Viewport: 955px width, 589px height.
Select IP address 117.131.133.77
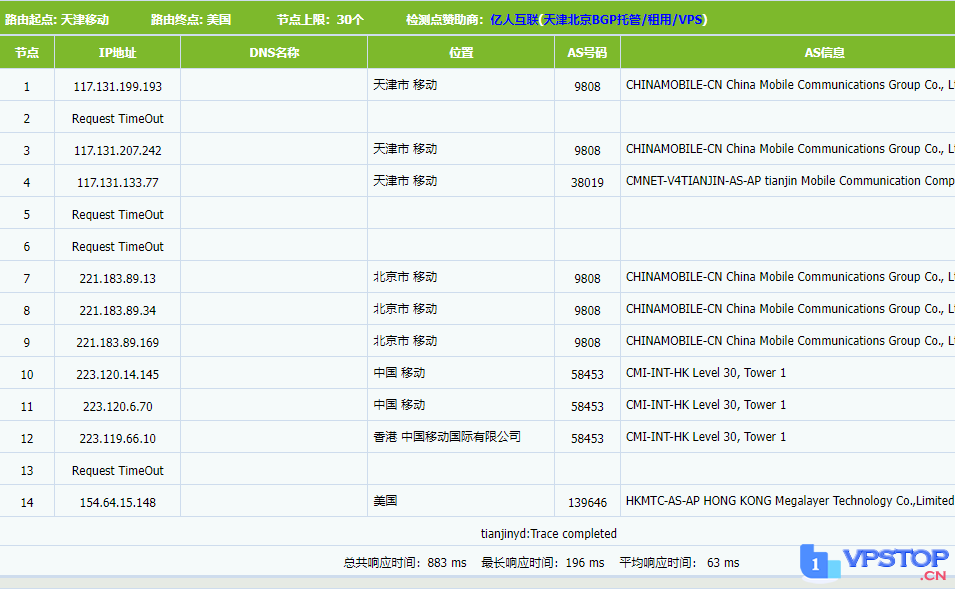pos(118,183)
